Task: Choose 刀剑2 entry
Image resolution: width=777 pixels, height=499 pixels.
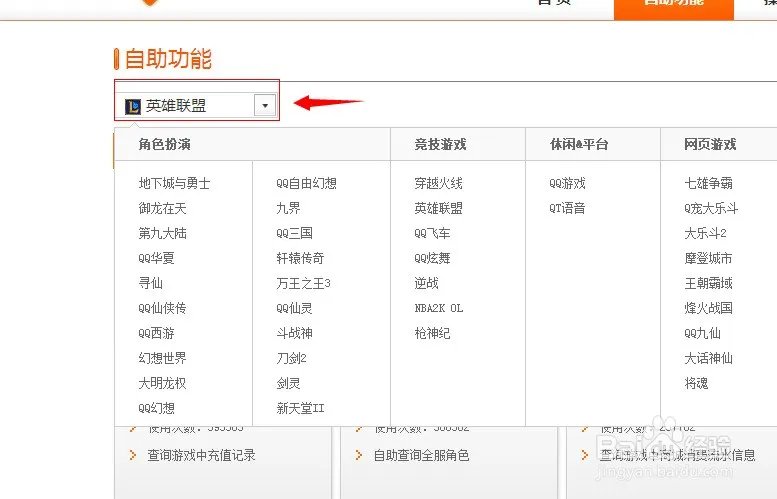Action: 291,358
